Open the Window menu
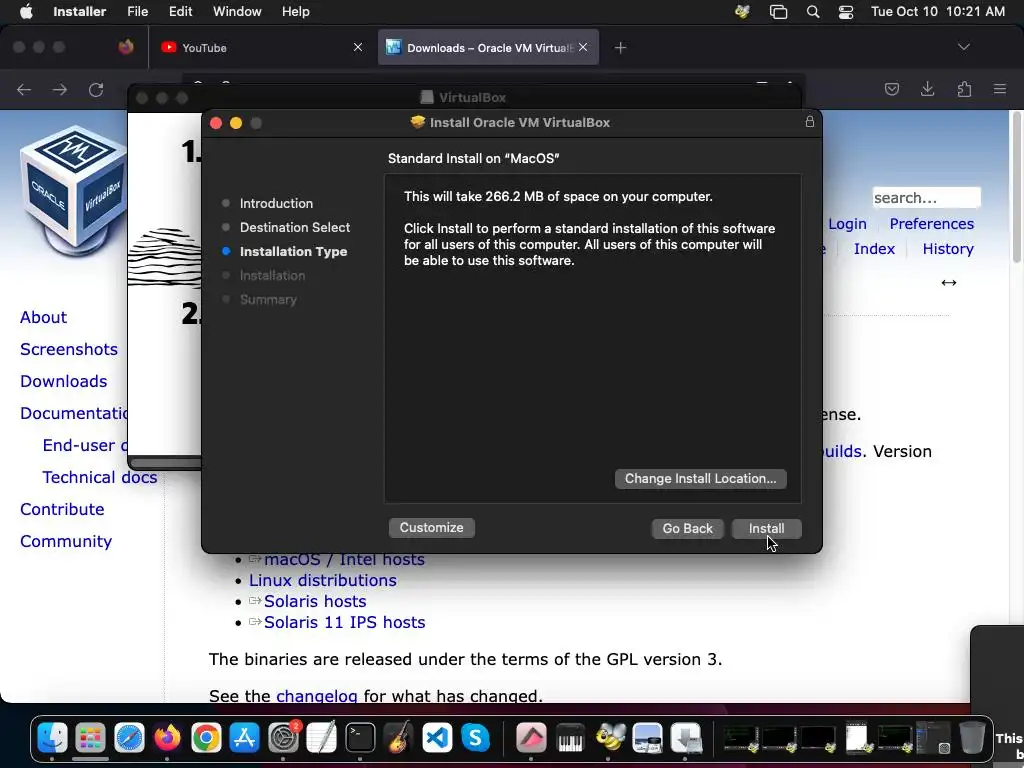The width and height of the screenshot is (1024, 768). [237, 12]
